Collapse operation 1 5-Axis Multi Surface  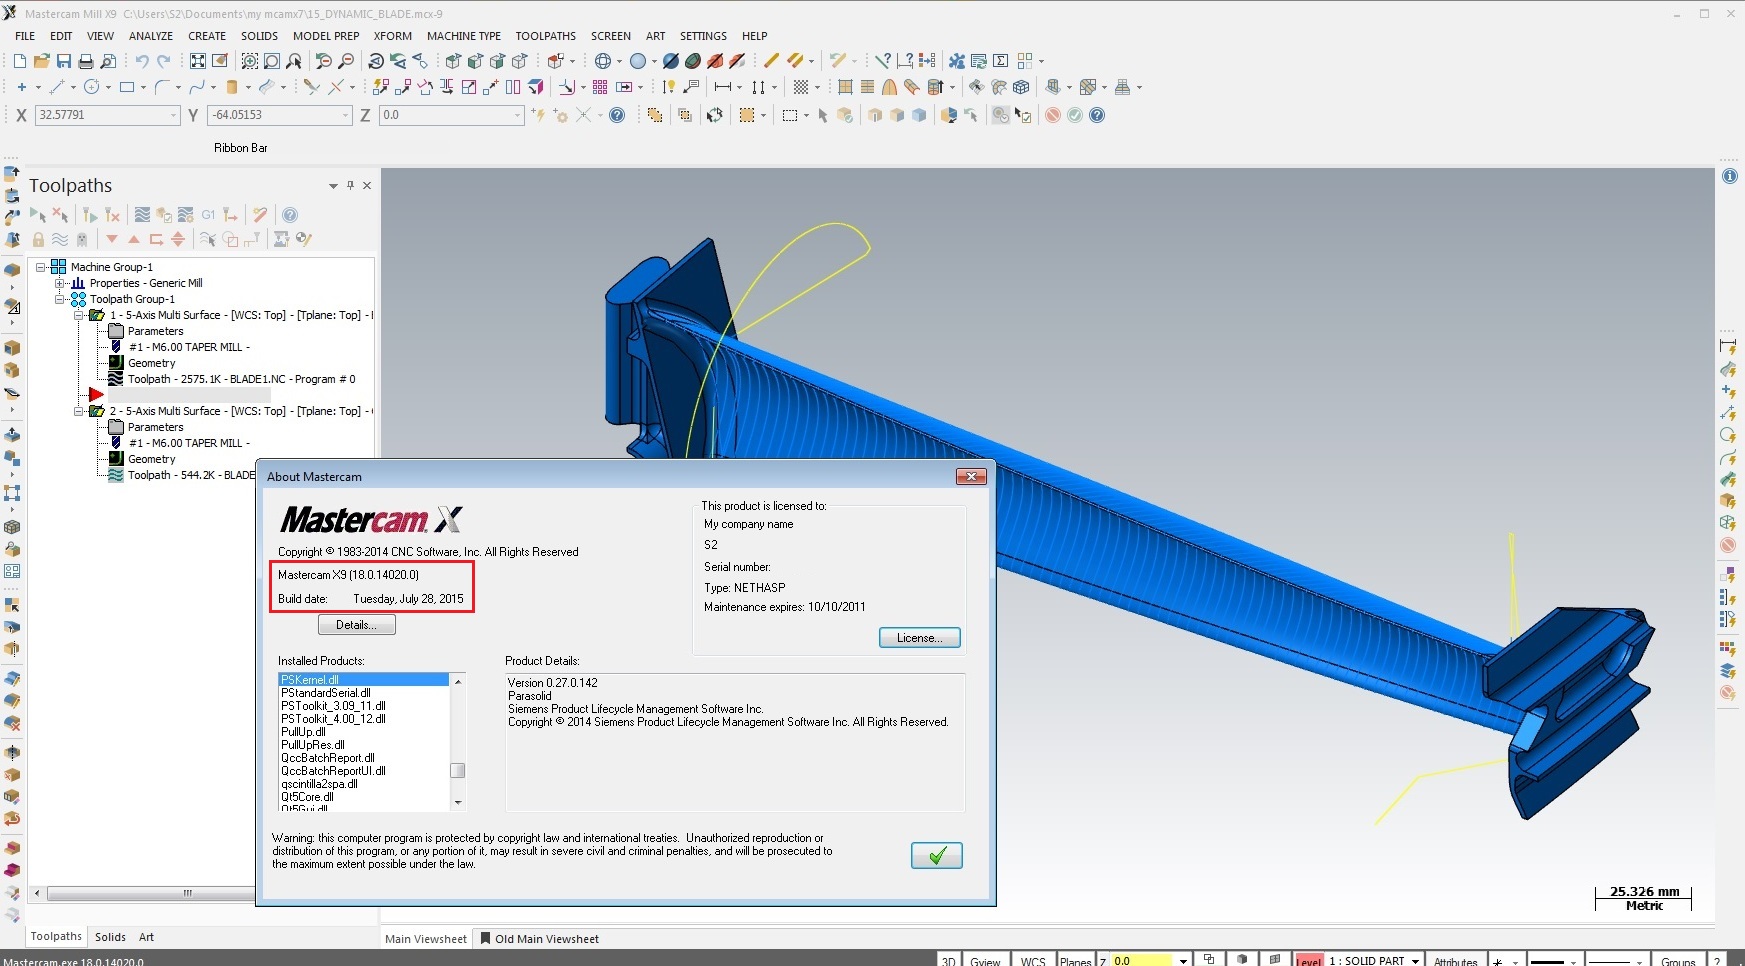79,315
